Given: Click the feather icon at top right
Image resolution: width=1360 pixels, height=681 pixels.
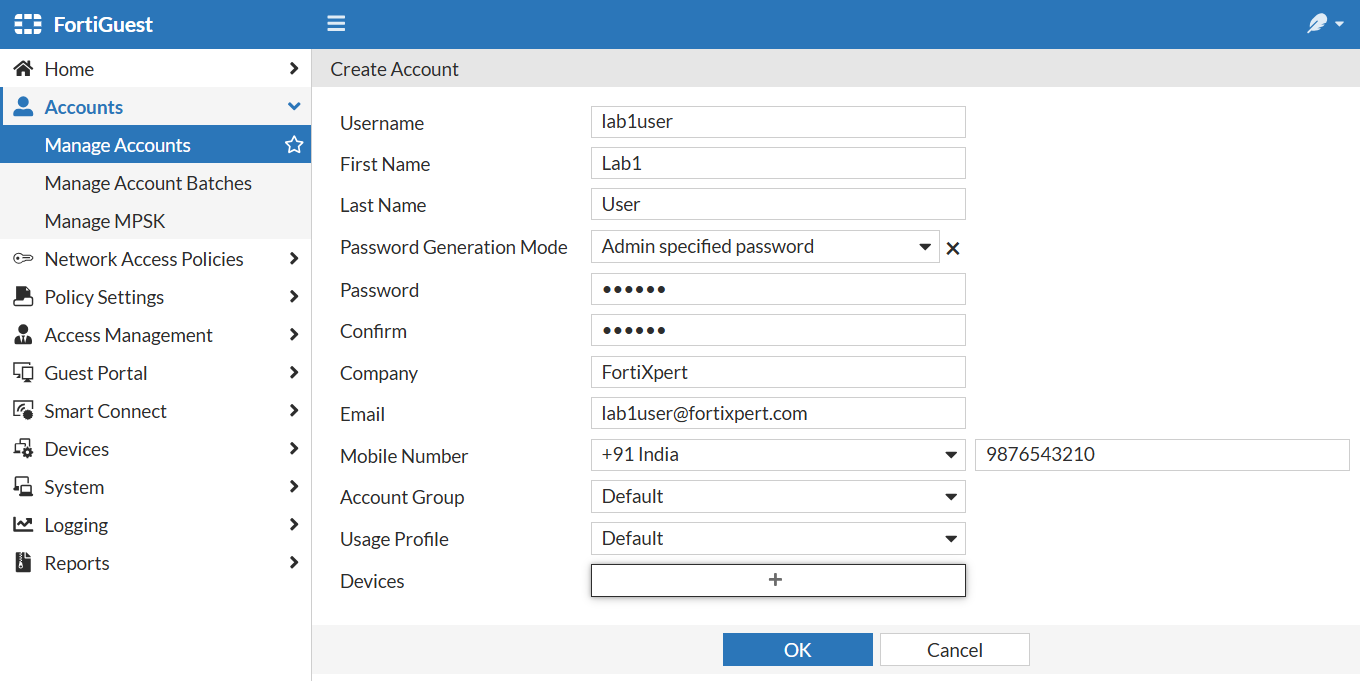Looking at the screenshot, I should [1318, 22].
